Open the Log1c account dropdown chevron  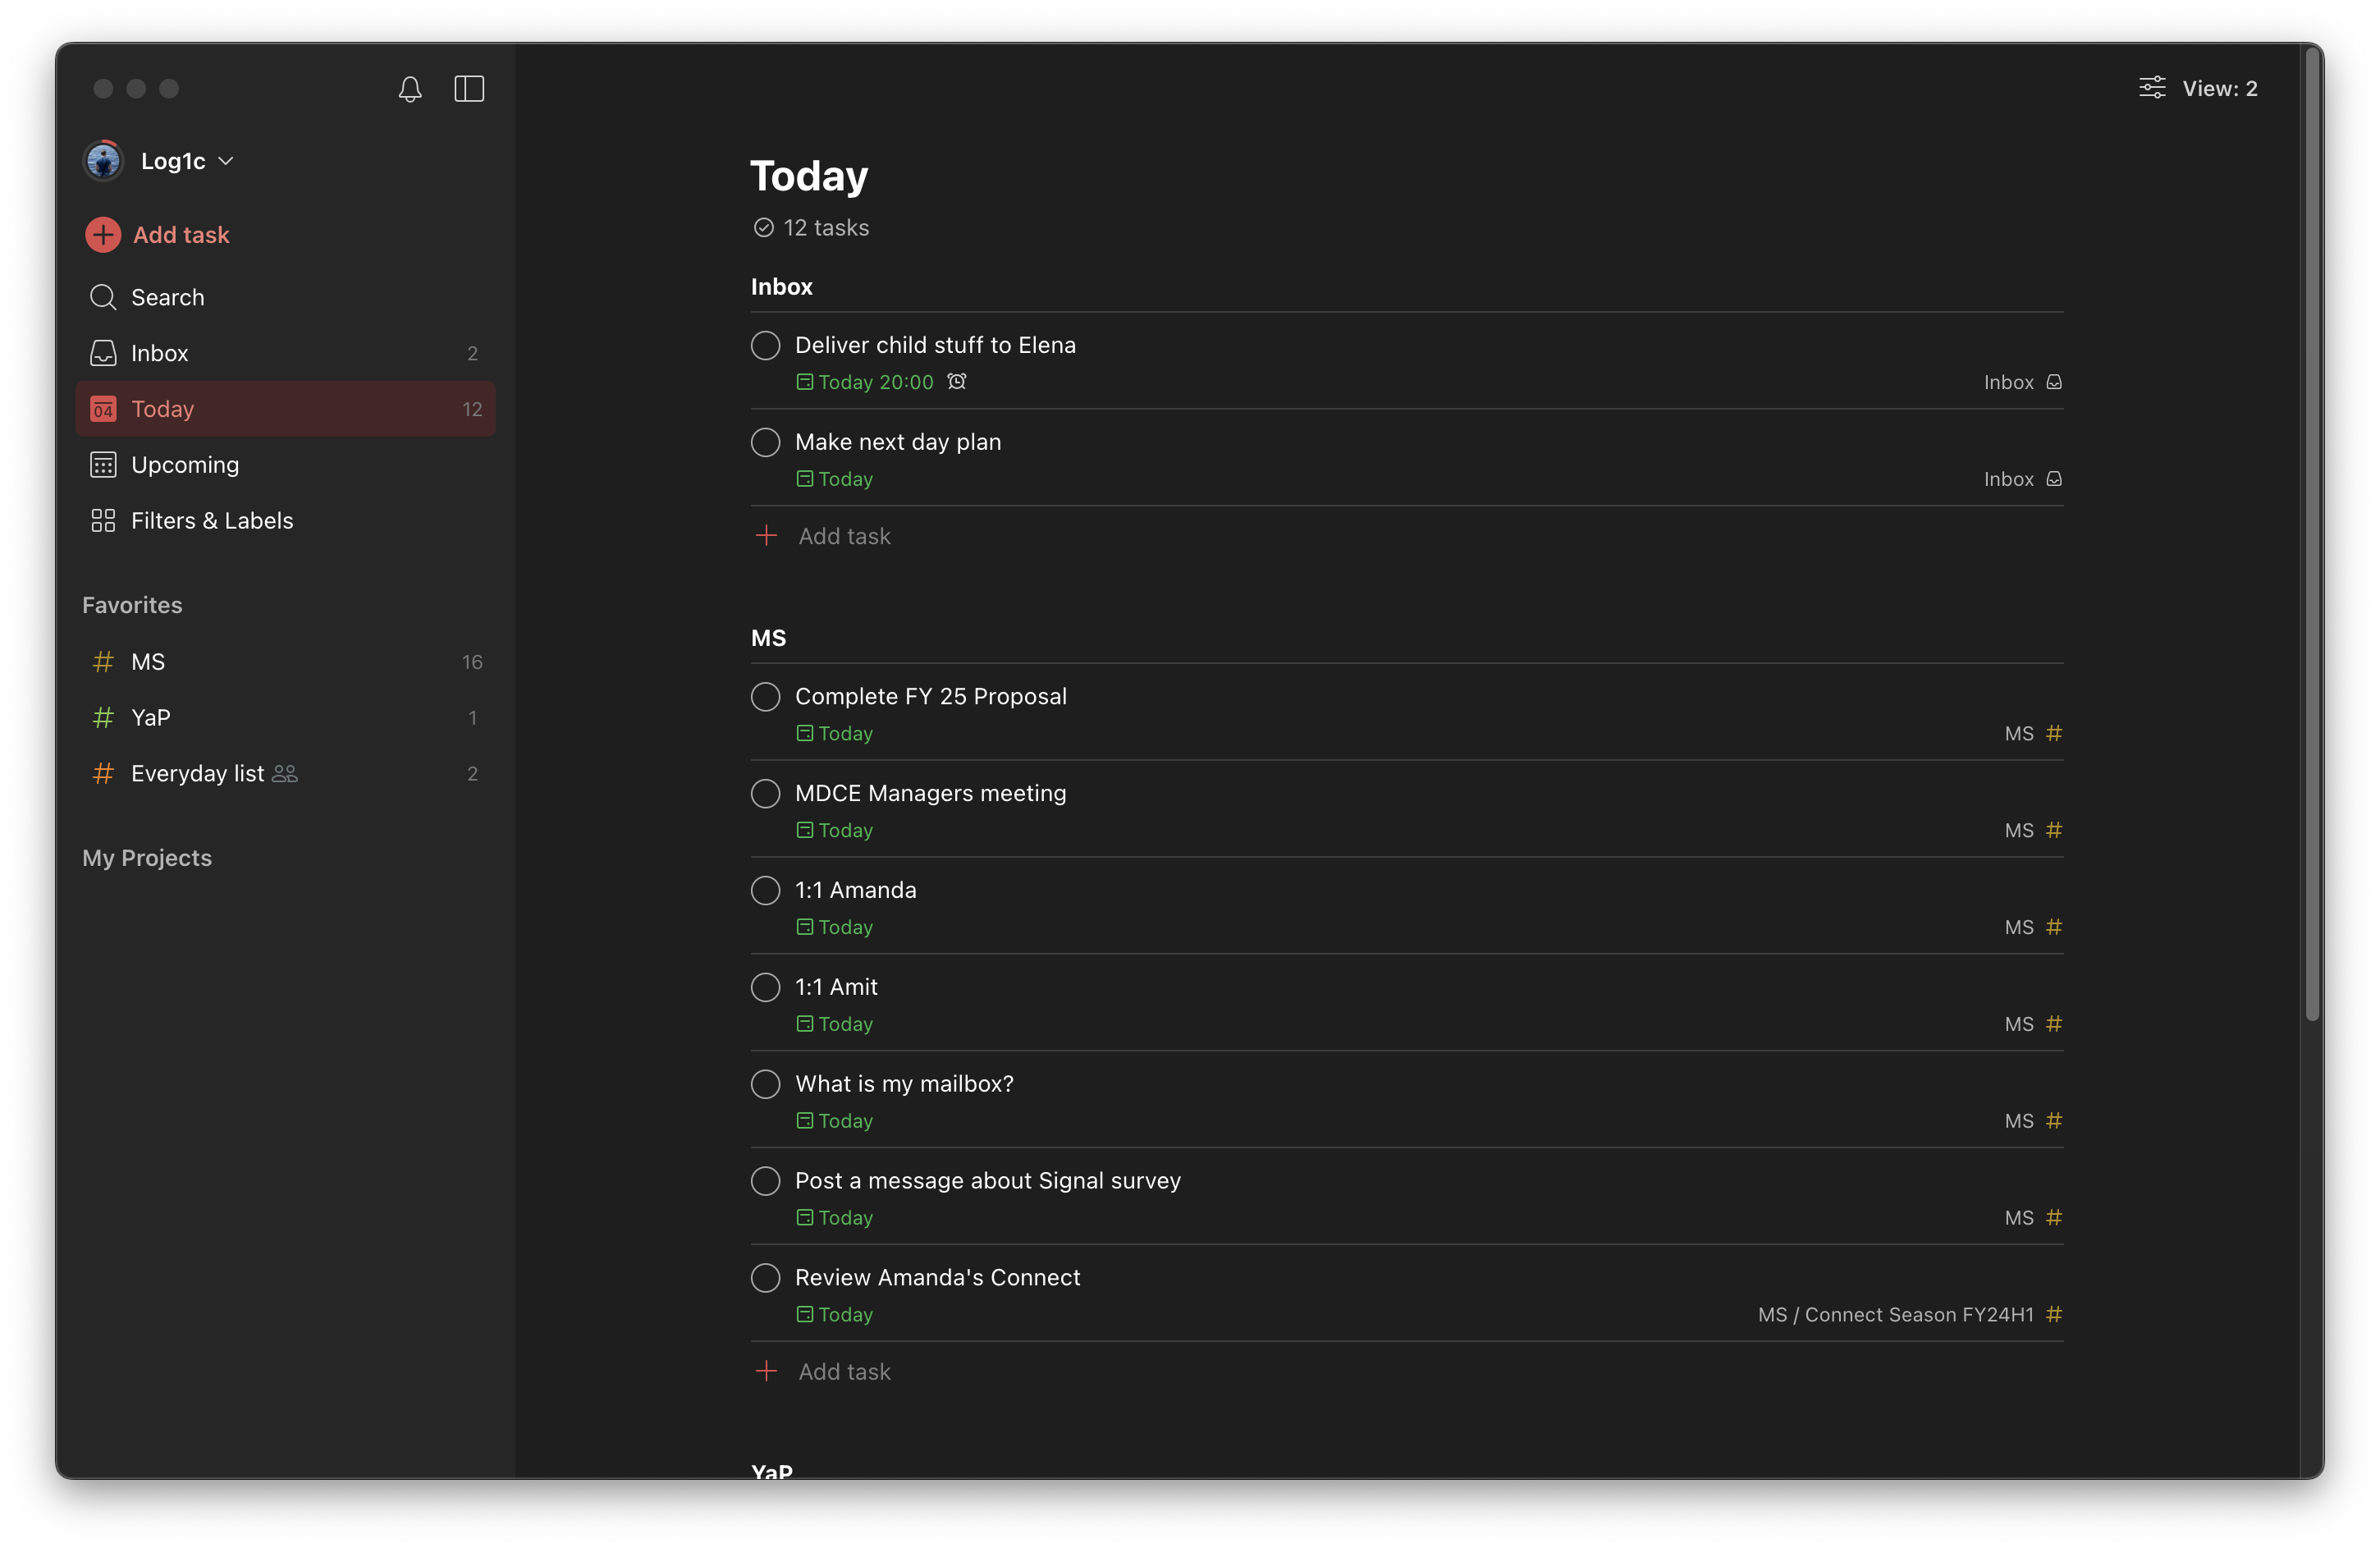226,161
